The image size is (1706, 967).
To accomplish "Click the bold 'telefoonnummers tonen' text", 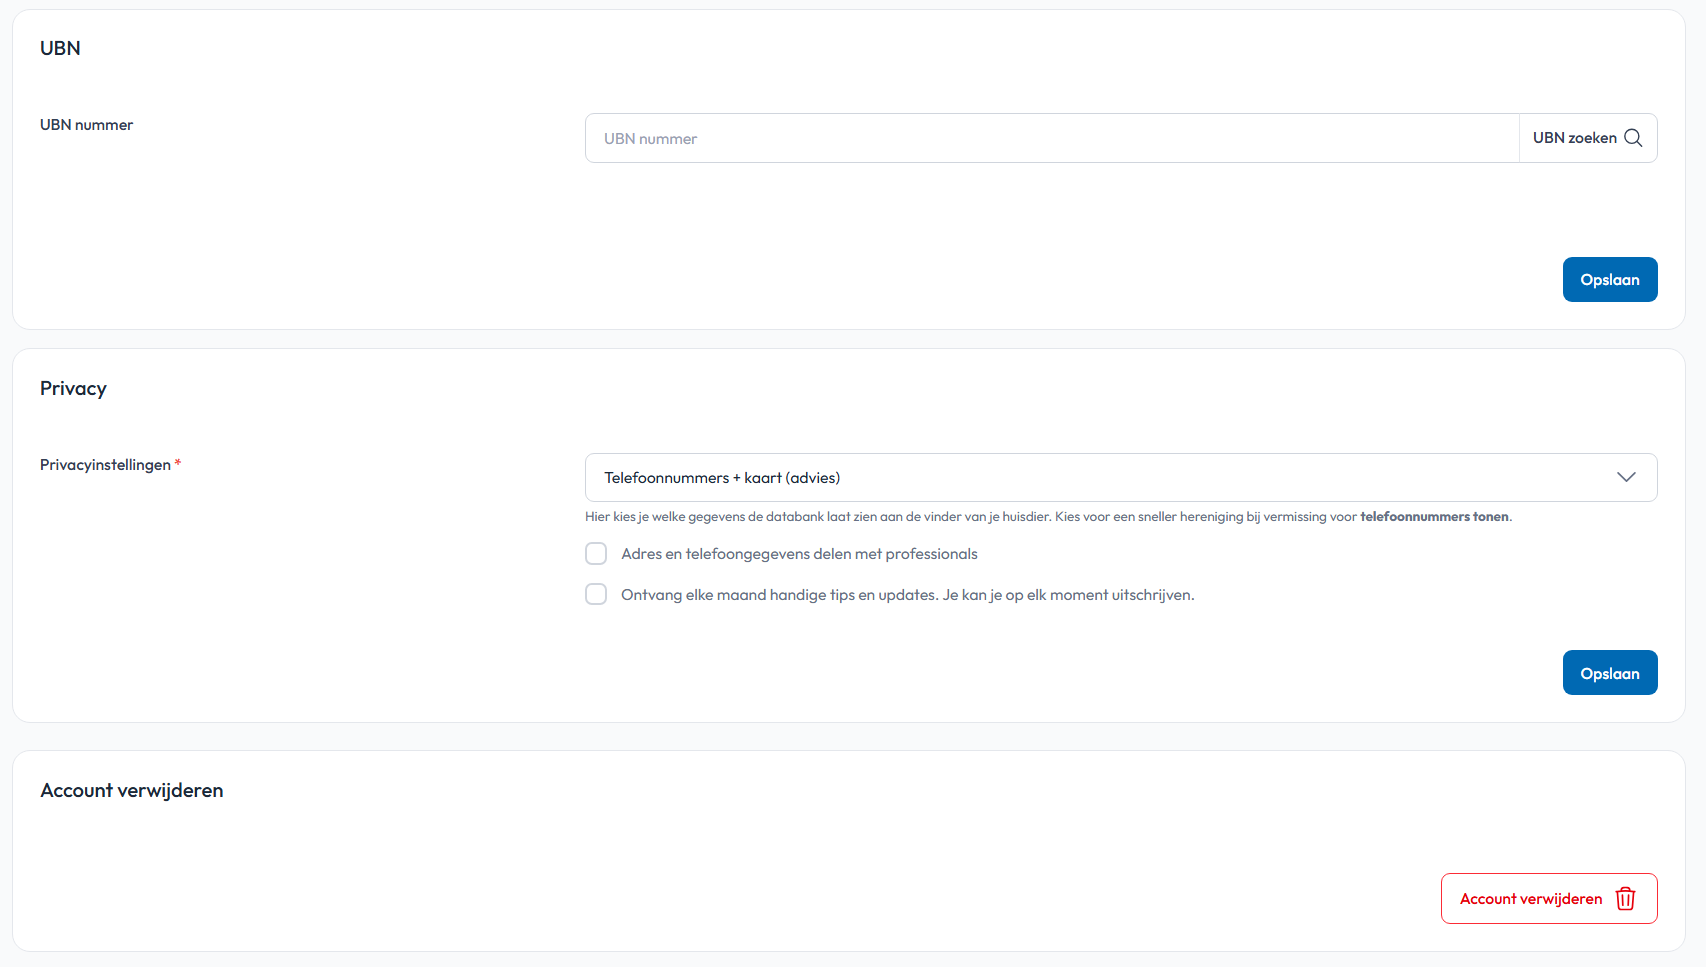I will click(1434, 517).
